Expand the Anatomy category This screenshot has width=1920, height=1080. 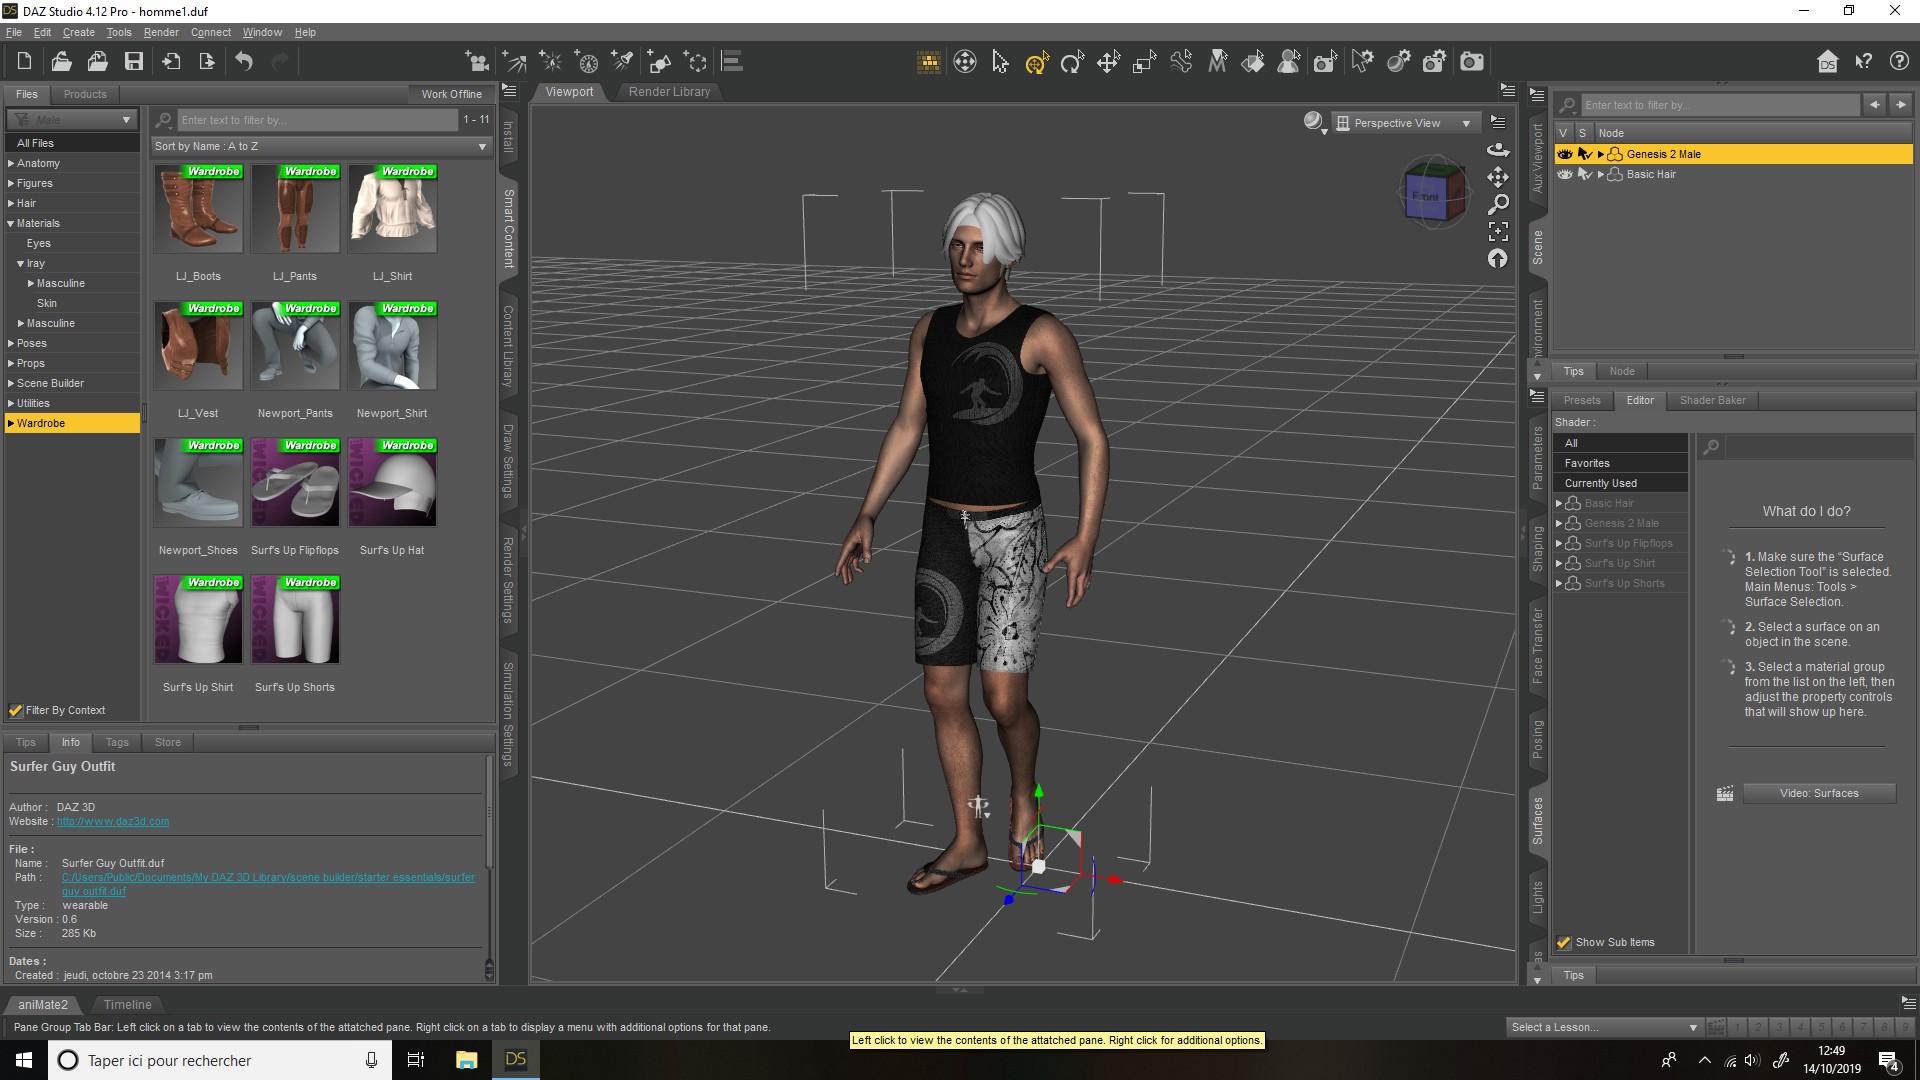tap(11, 163)
